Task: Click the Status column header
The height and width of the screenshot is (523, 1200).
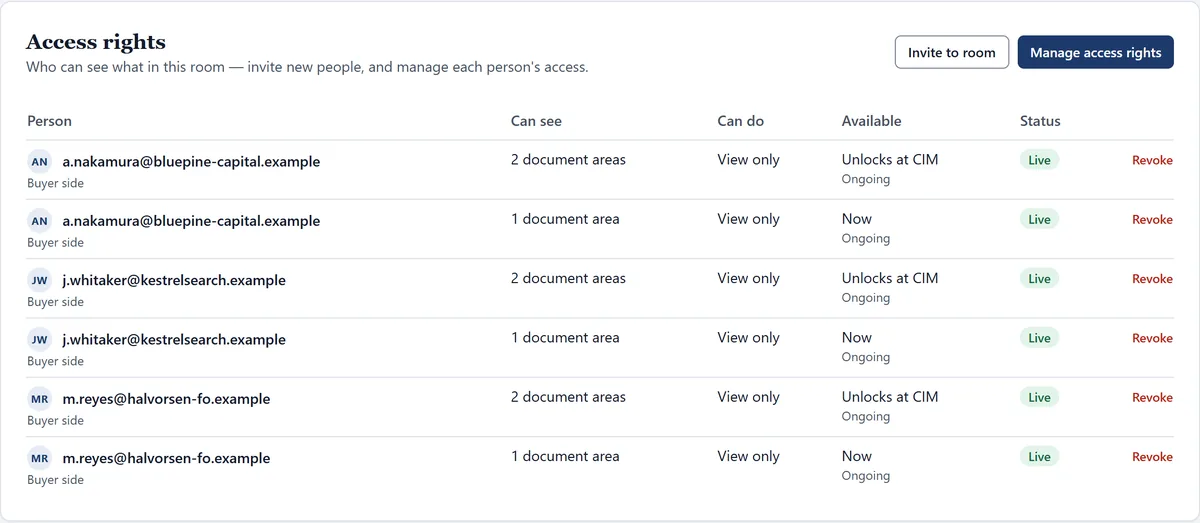Action: pyautogui.click(x=1040, y=121)
